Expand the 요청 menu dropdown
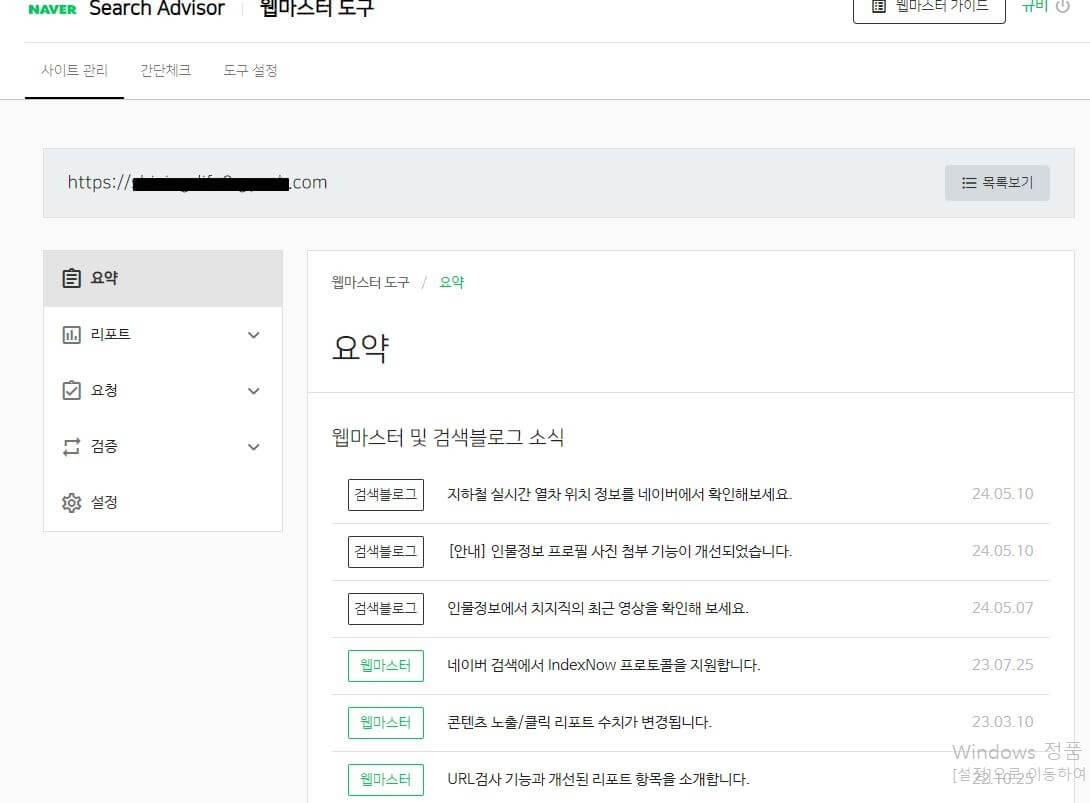 pos(253,390)
